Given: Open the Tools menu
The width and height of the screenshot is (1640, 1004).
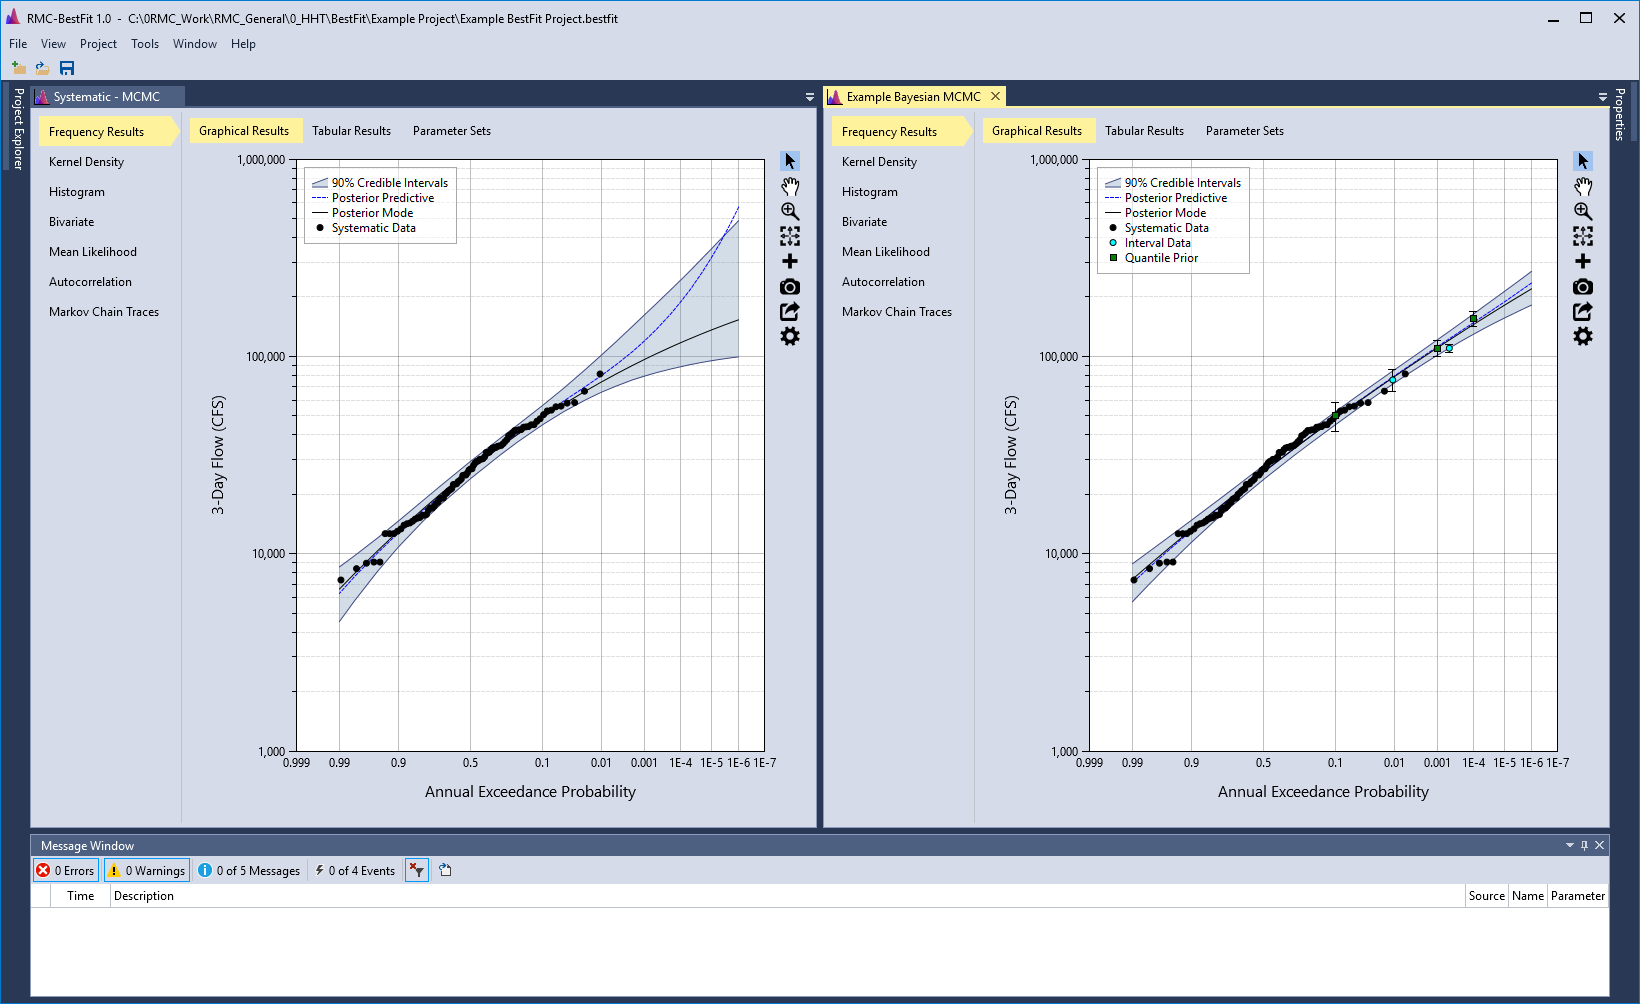Looking at the screenshot, I should [x=145, y=44].
